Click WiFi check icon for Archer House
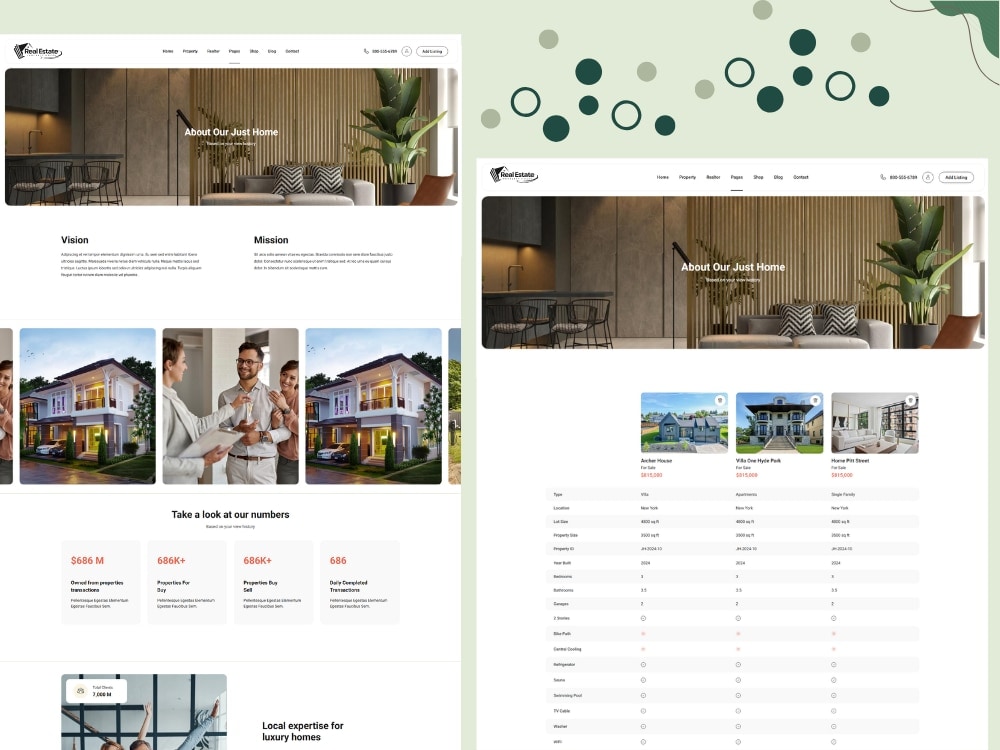Image resolution: width=1000 pixels, height=750 pixels. [643, 742]
